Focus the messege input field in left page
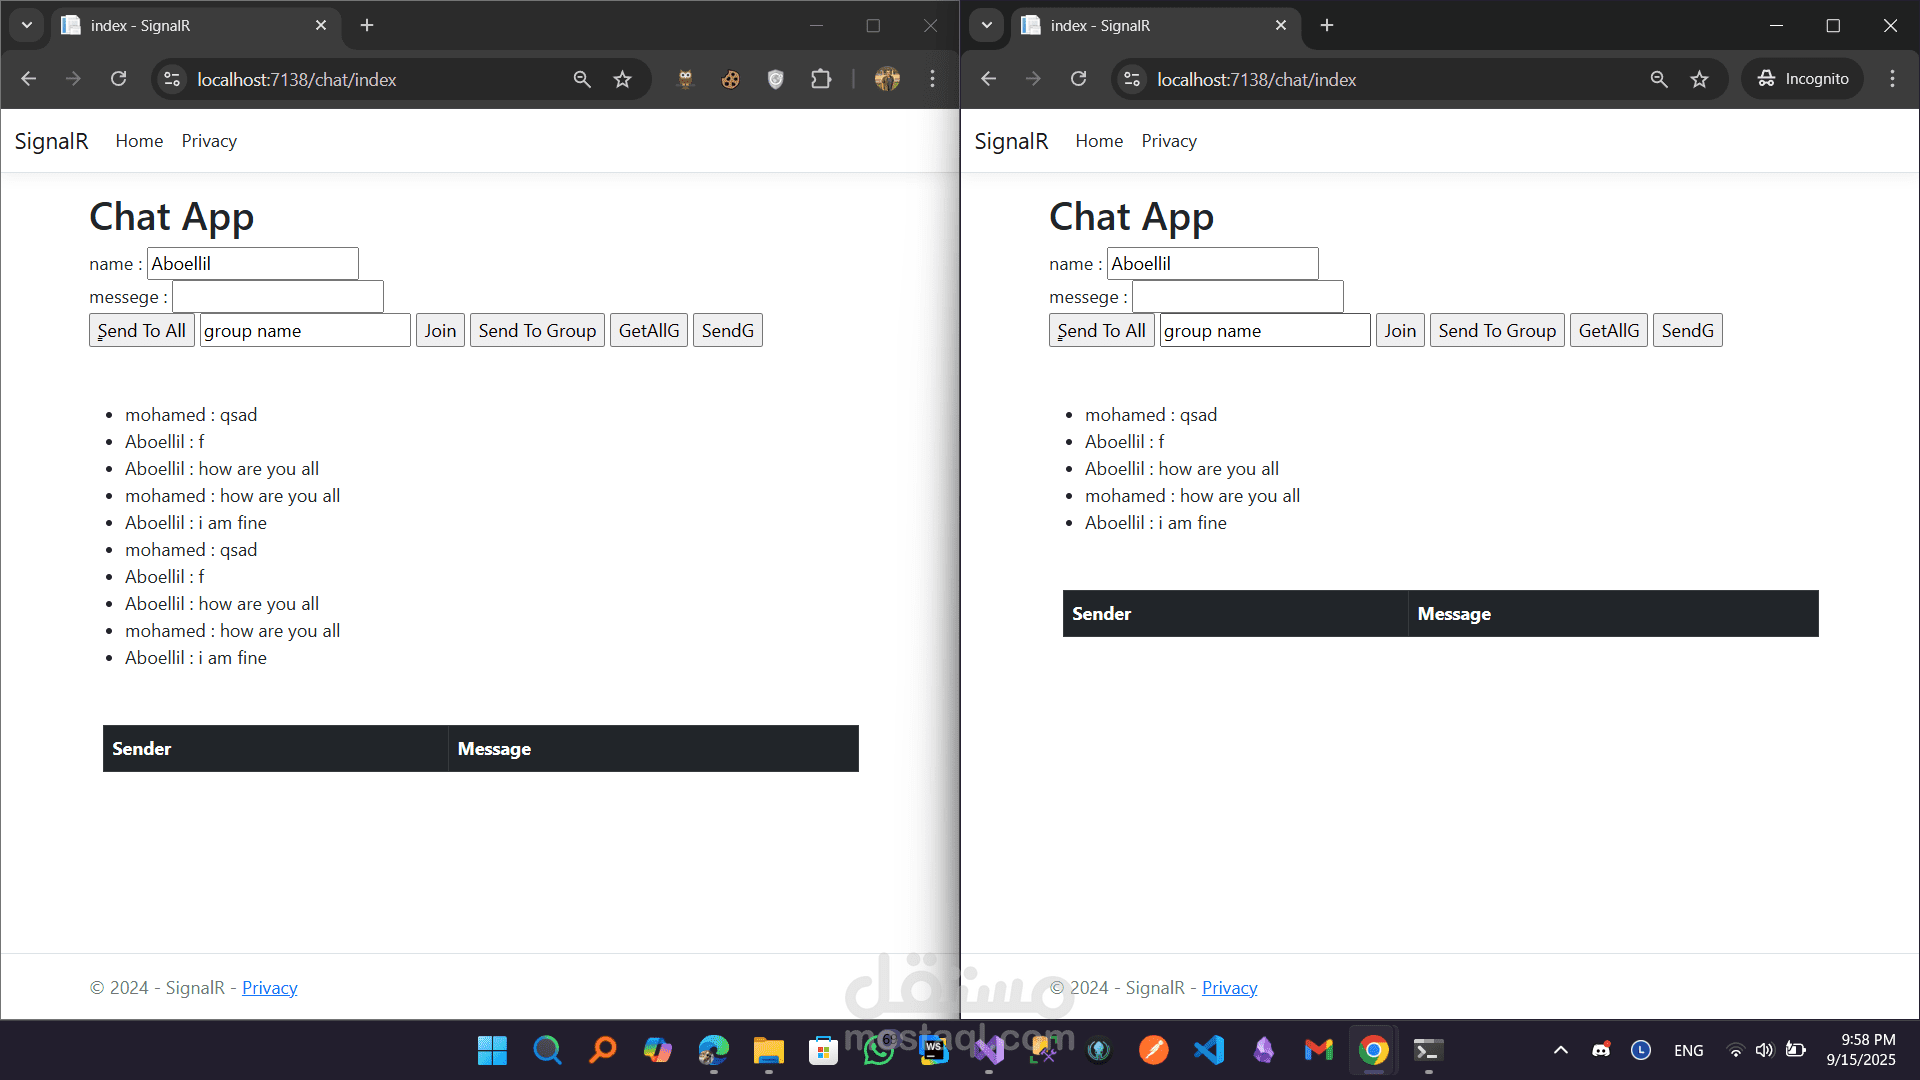 click(278, 297)
